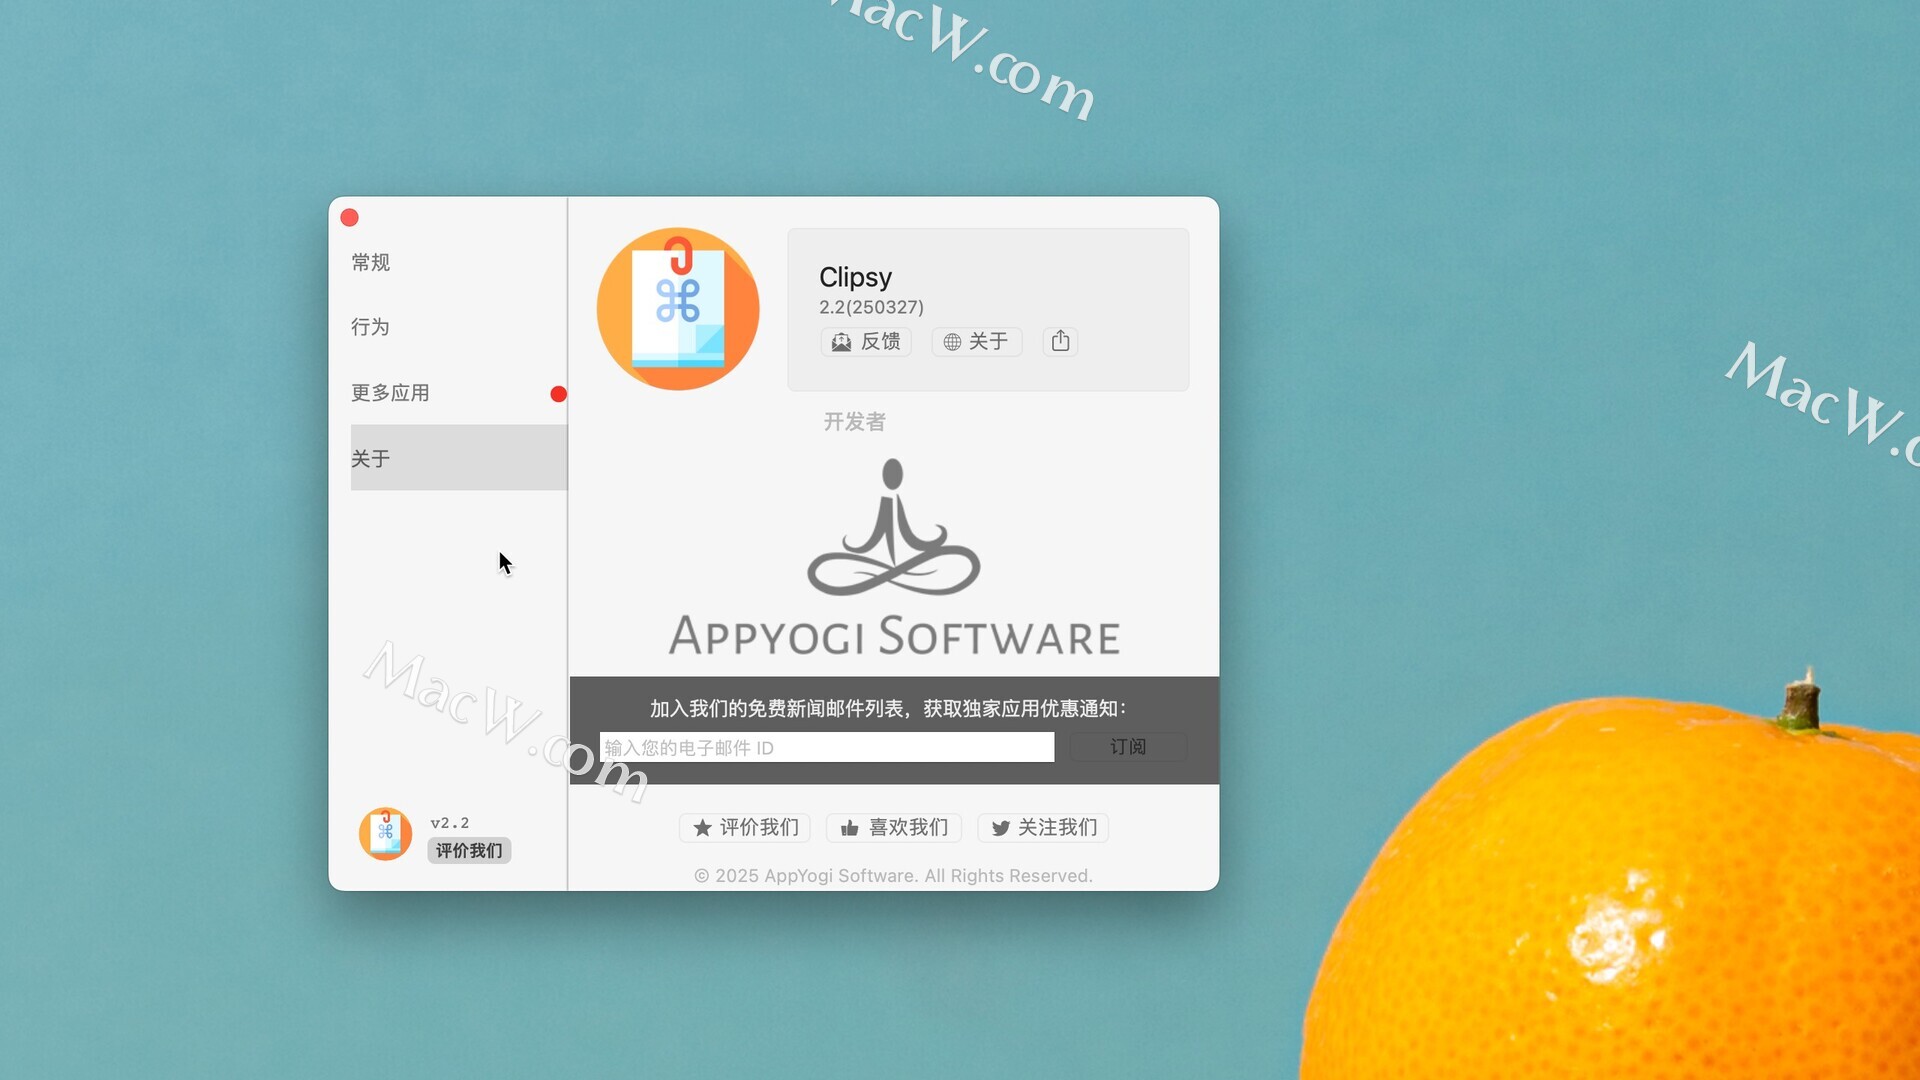Image resolution: width=1920 pixels, height=1080 pixels.
Task: Click the 订阅 subscribe button
Action: point(1128,747)
